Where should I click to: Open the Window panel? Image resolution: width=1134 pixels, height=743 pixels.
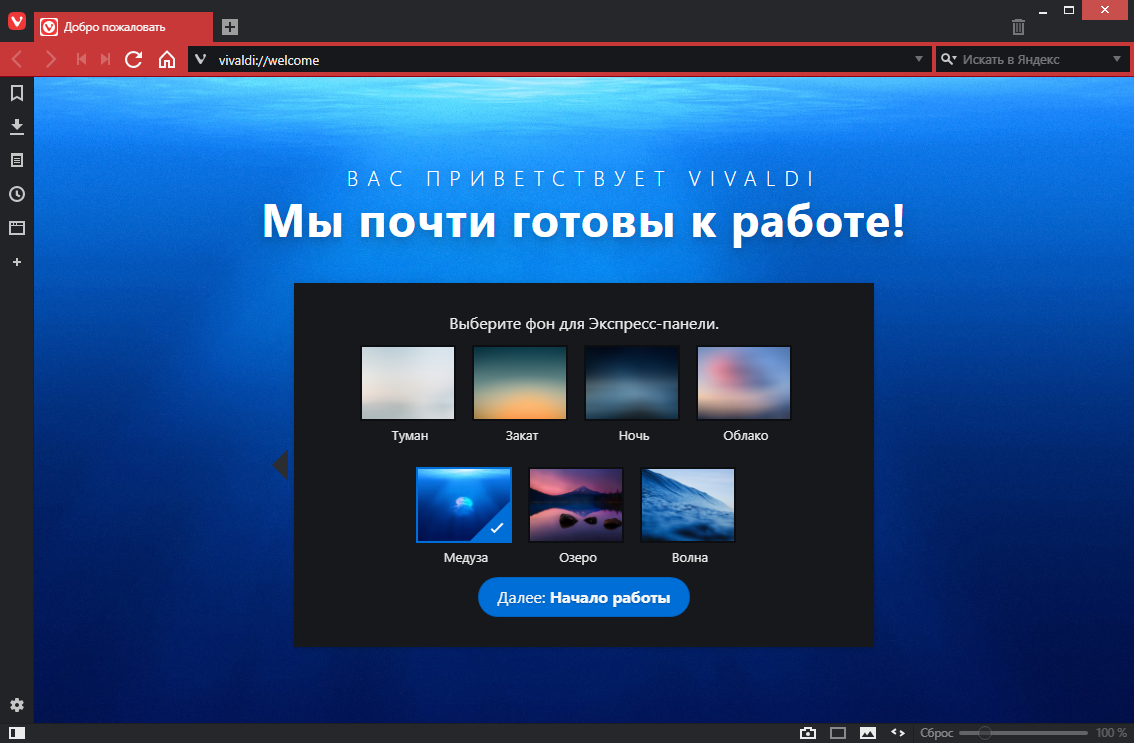[x=17, y=228]
